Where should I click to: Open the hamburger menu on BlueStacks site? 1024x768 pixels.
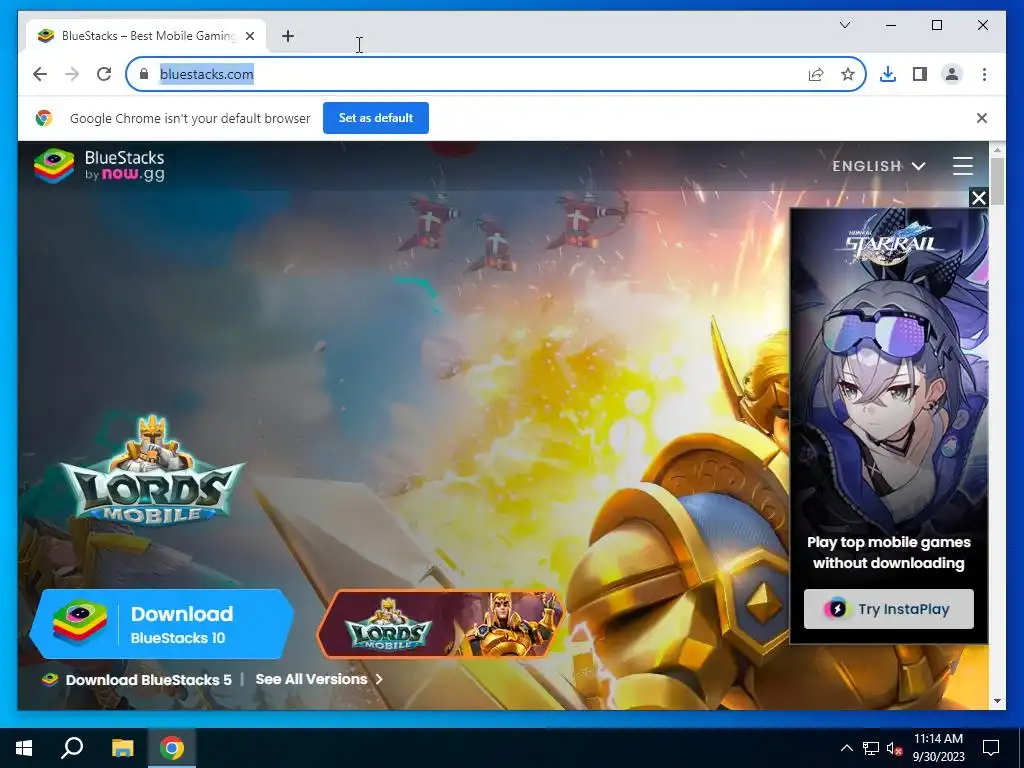coord(963,166)
